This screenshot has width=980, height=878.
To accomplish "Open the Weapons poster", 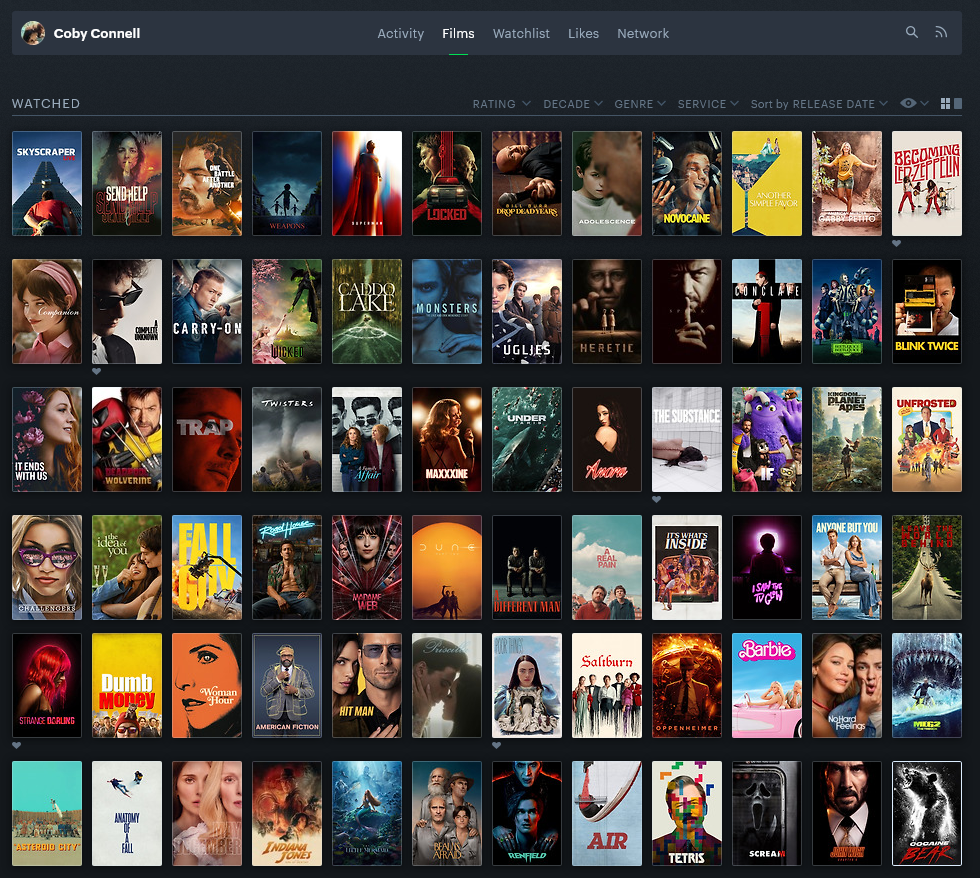I will coord(287,183).
